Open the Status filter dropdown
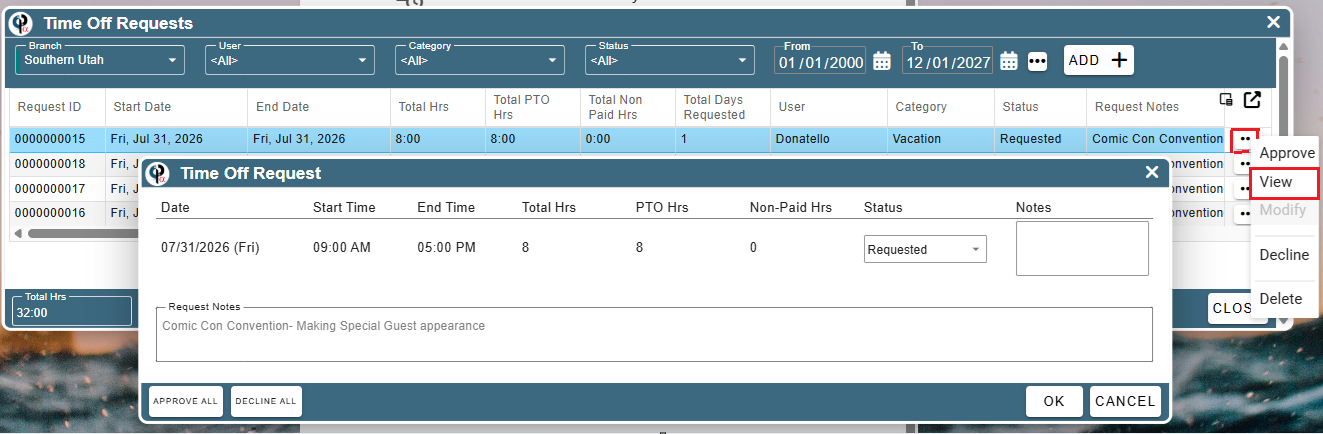This screenshot has height=434, width=1323. point(670,60)
